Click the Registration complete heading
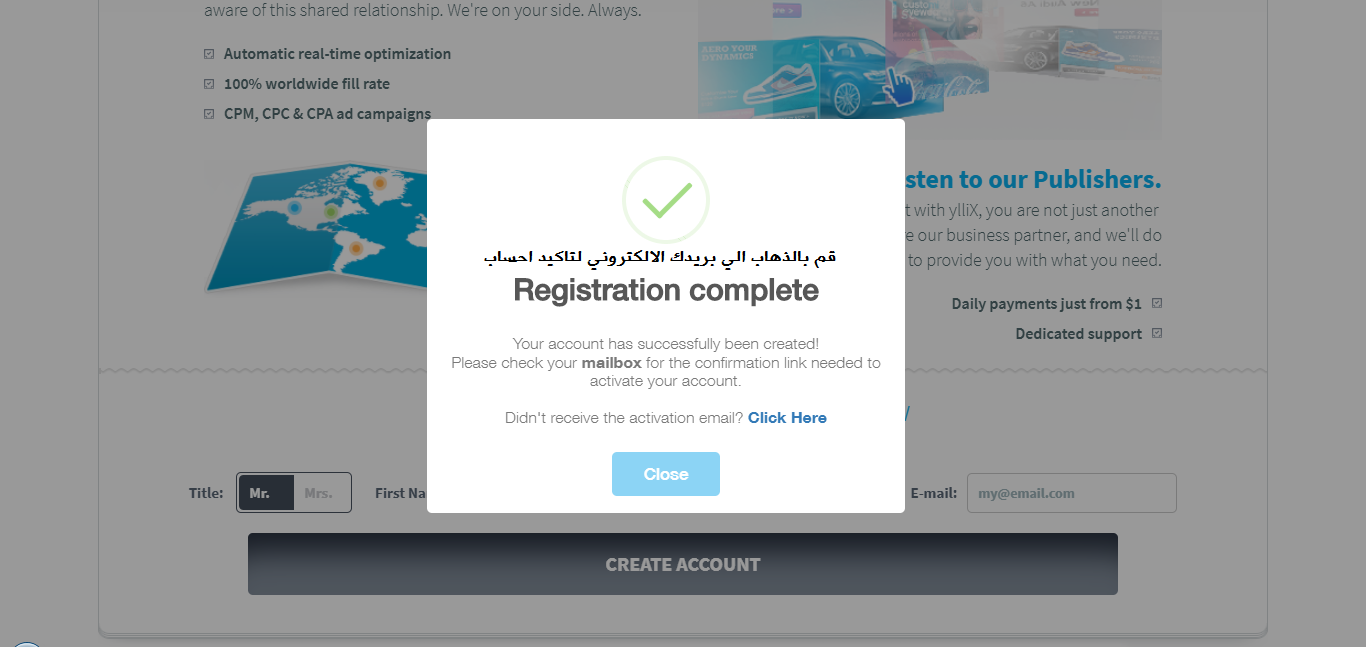This screenshot has height=647, width=1366. pos(666,291)
